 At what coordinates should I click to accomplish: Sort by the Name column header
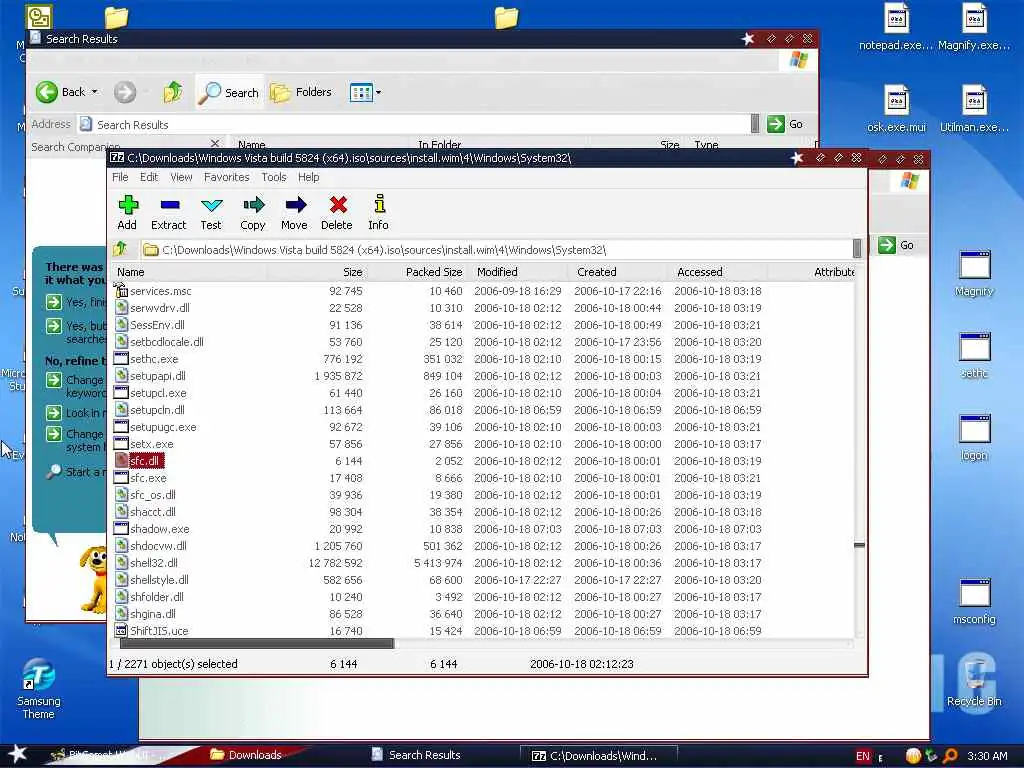[189, 272]
